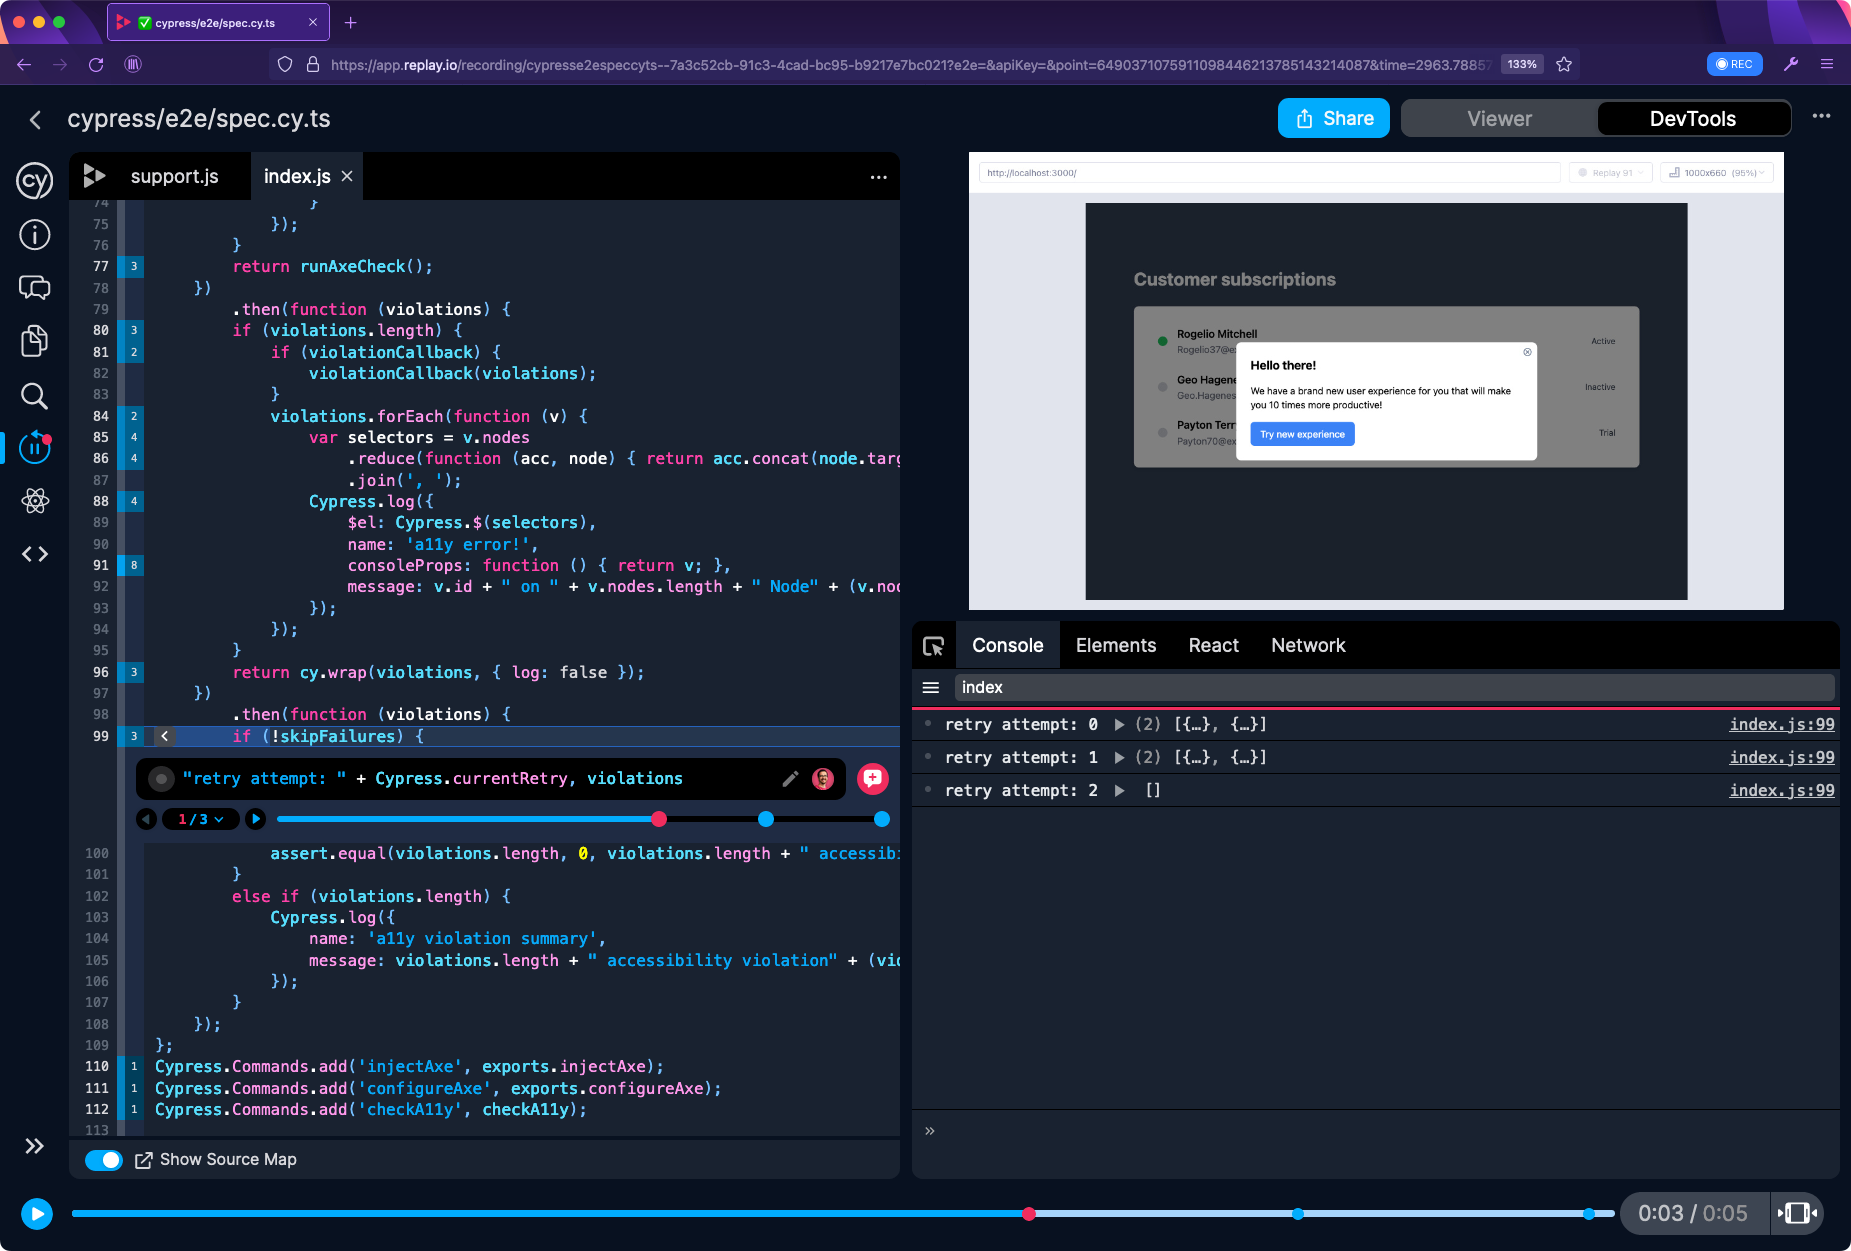
Task: Click the middle blue hit marker on print timeline
Action: pos(766,819)
